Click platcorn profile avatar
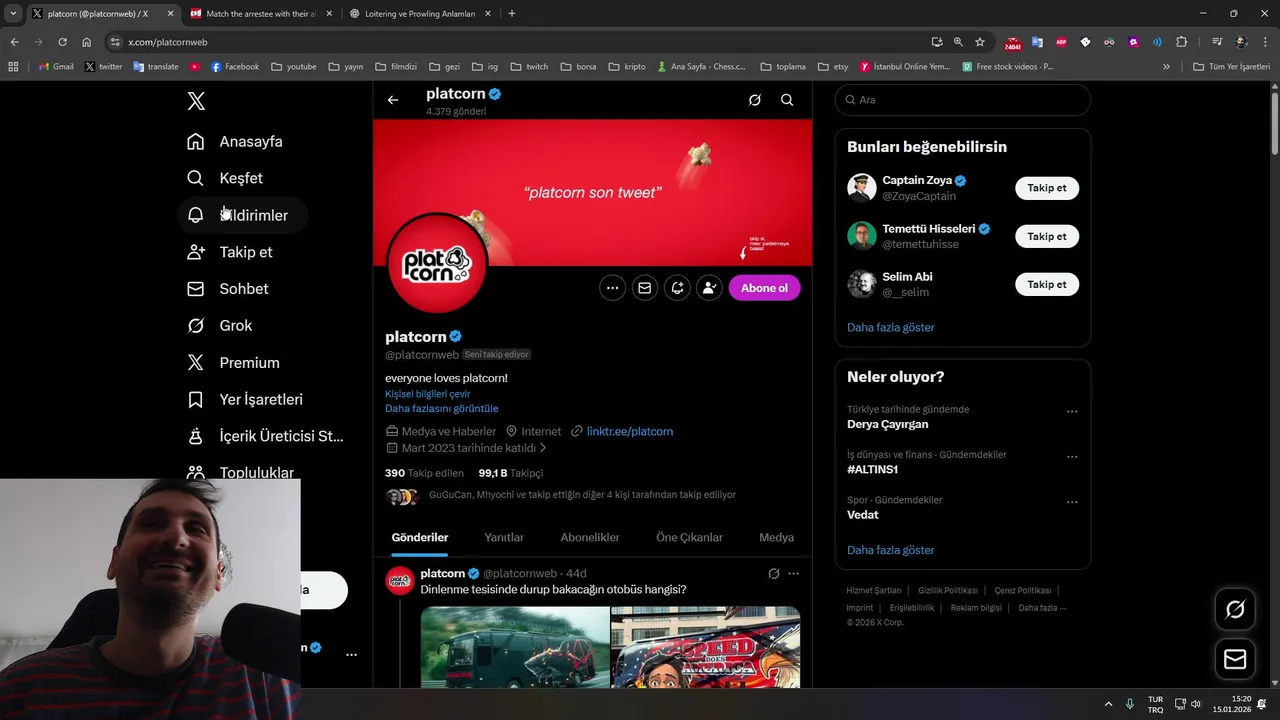This screenshot has width=1280, height=720. 437,264
